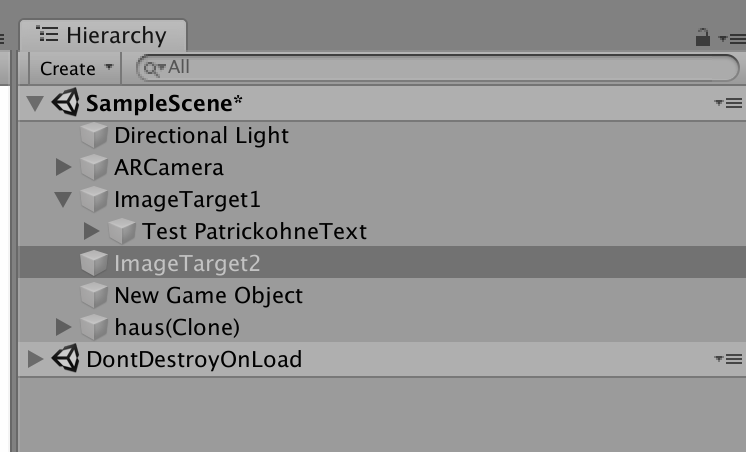Expand the Test PatrickohneText children
The image size is (746, 452).
pos(92,232)
